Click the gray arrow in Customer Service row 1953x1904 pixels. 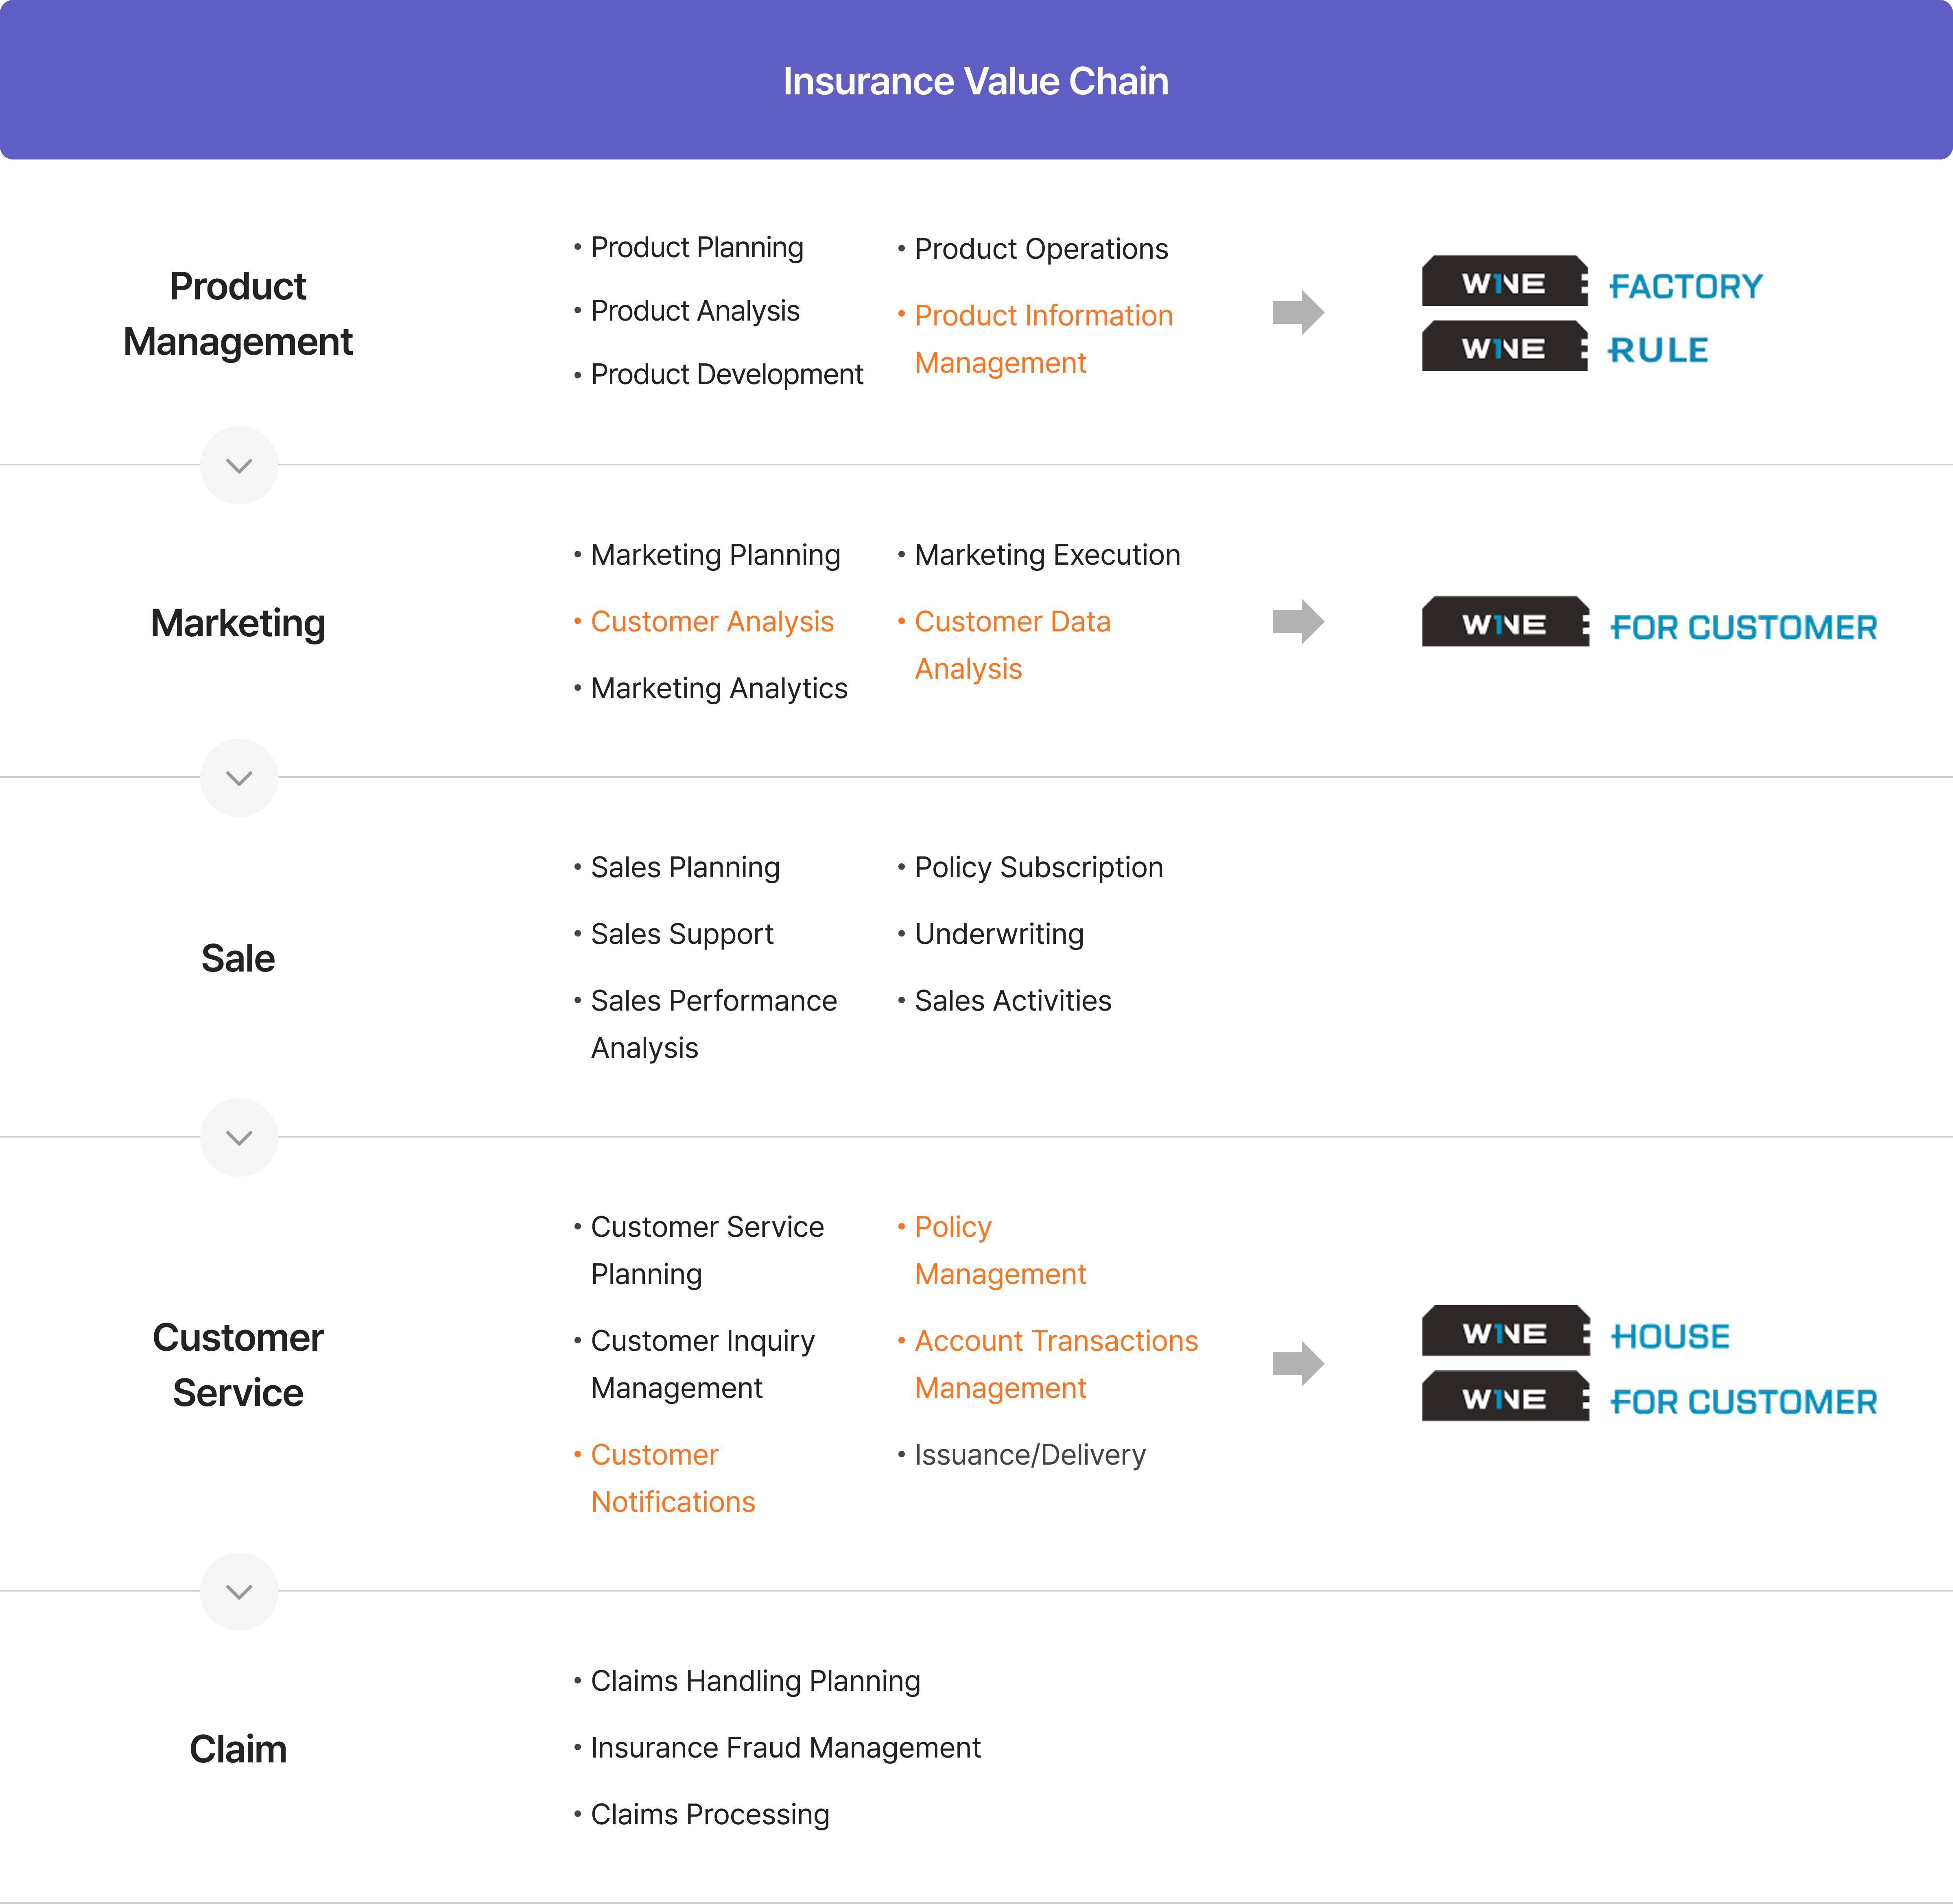pos(1297,1363)
